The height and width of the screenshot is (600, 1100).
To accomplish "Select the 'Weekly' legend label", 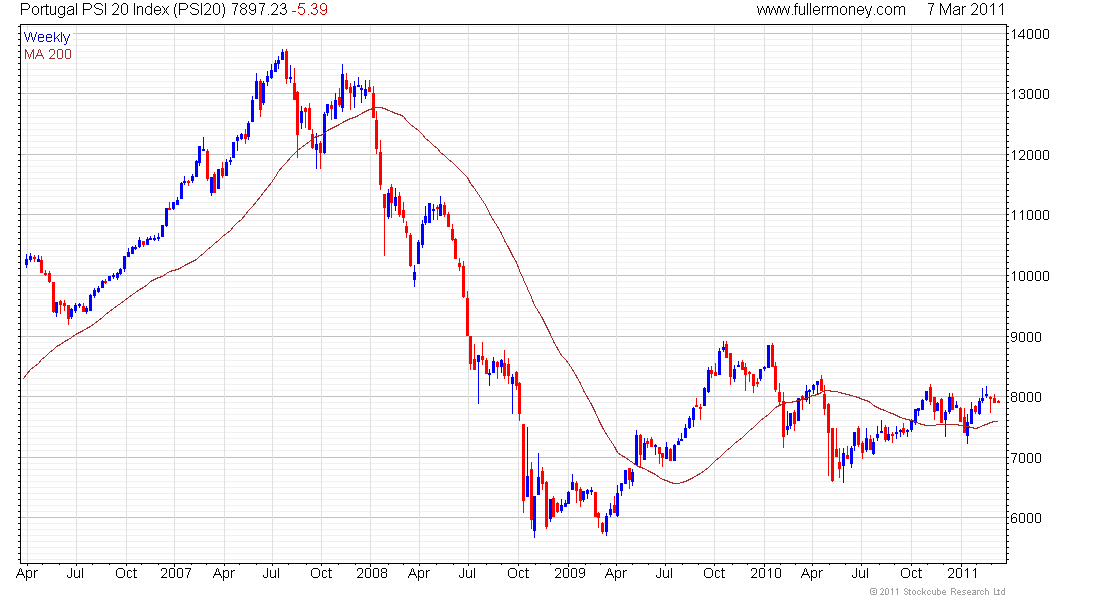I will tap(47, 38).
